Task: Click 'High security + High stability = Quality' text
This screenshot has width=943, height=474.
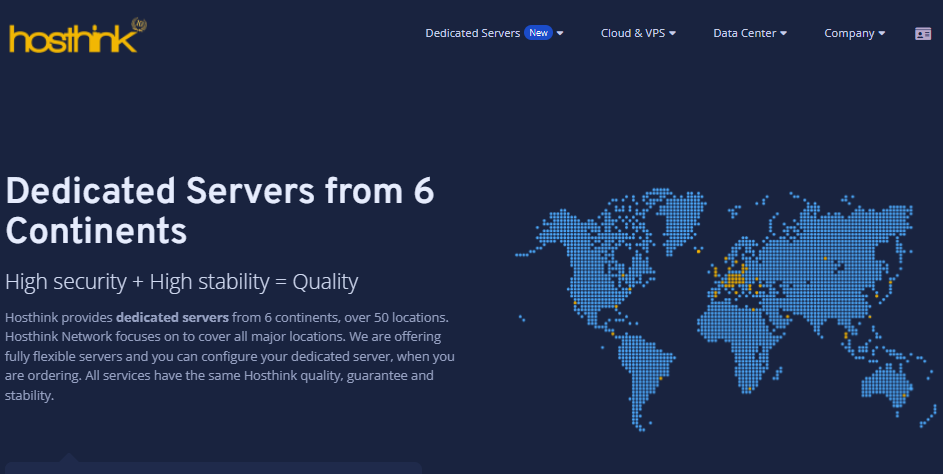Action: (182, 282)
